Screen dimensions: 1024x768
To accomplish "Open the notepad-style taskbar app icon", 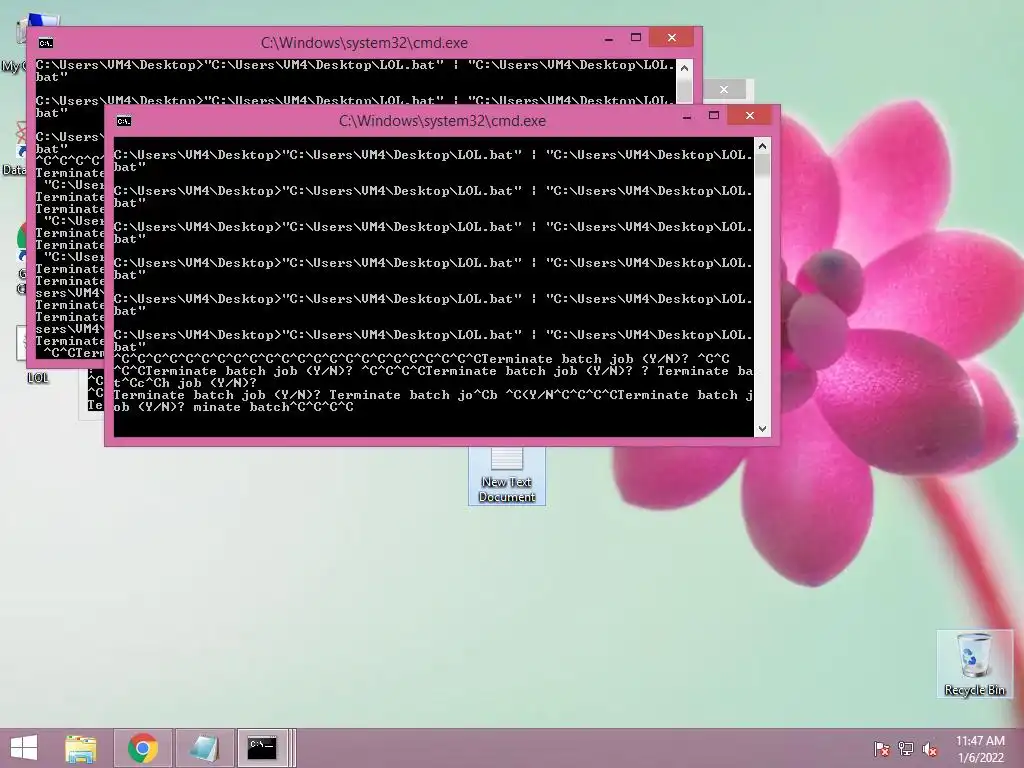I will [204, 748].
